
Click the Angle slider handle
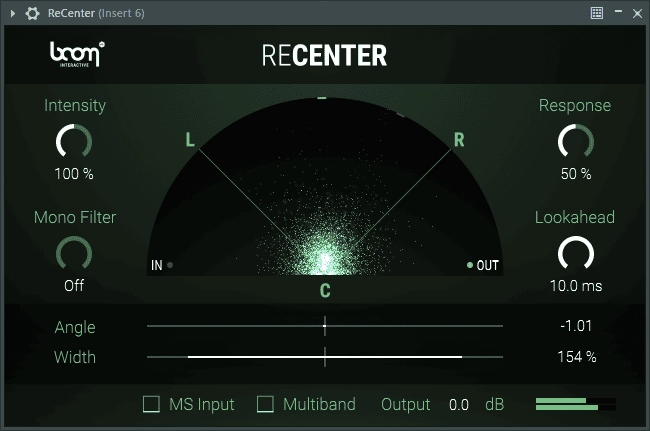click(325, 326)
